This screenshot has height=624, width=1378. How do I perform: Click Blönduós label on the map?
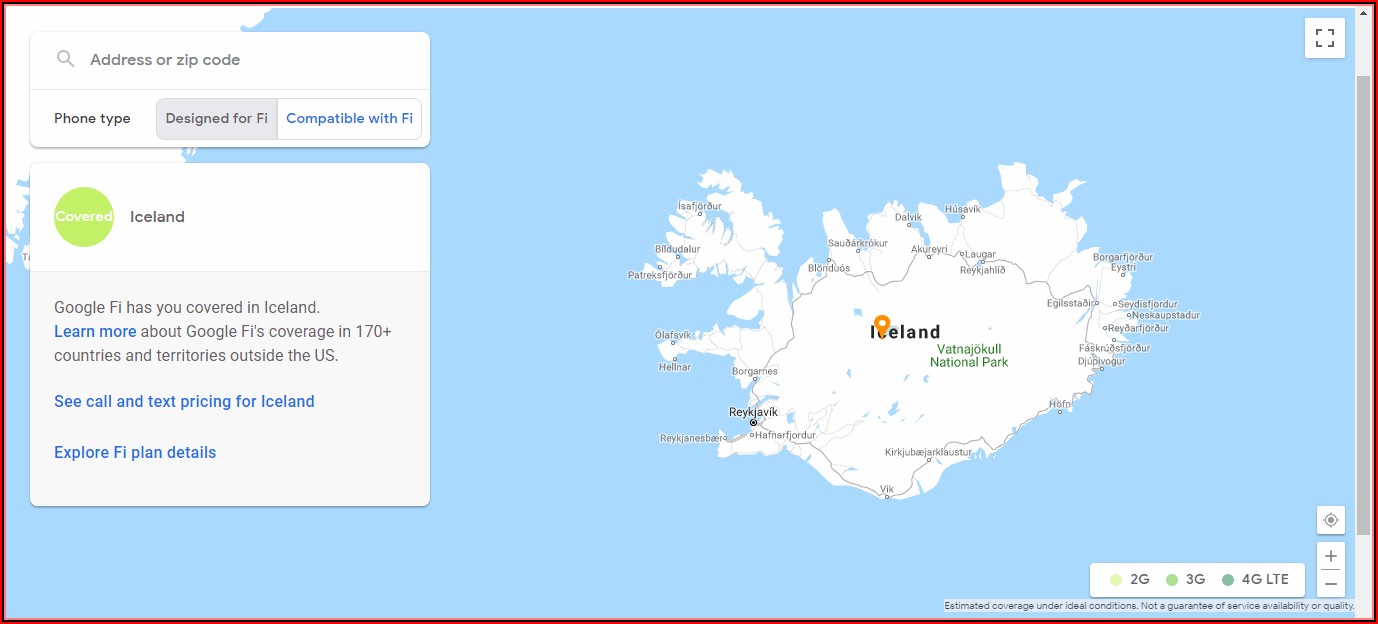click(x=829, y=268)
